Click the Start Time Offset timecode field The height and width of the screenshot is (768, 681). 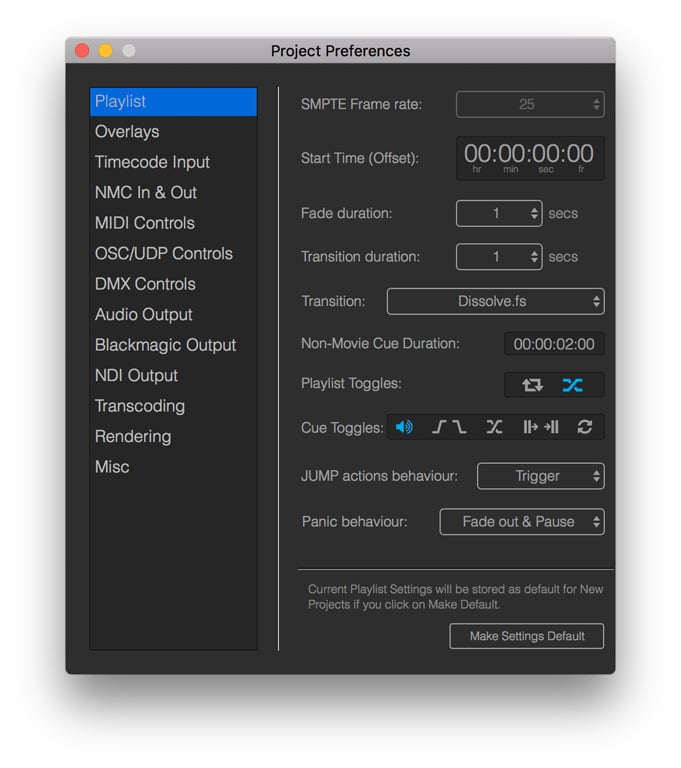530,157
